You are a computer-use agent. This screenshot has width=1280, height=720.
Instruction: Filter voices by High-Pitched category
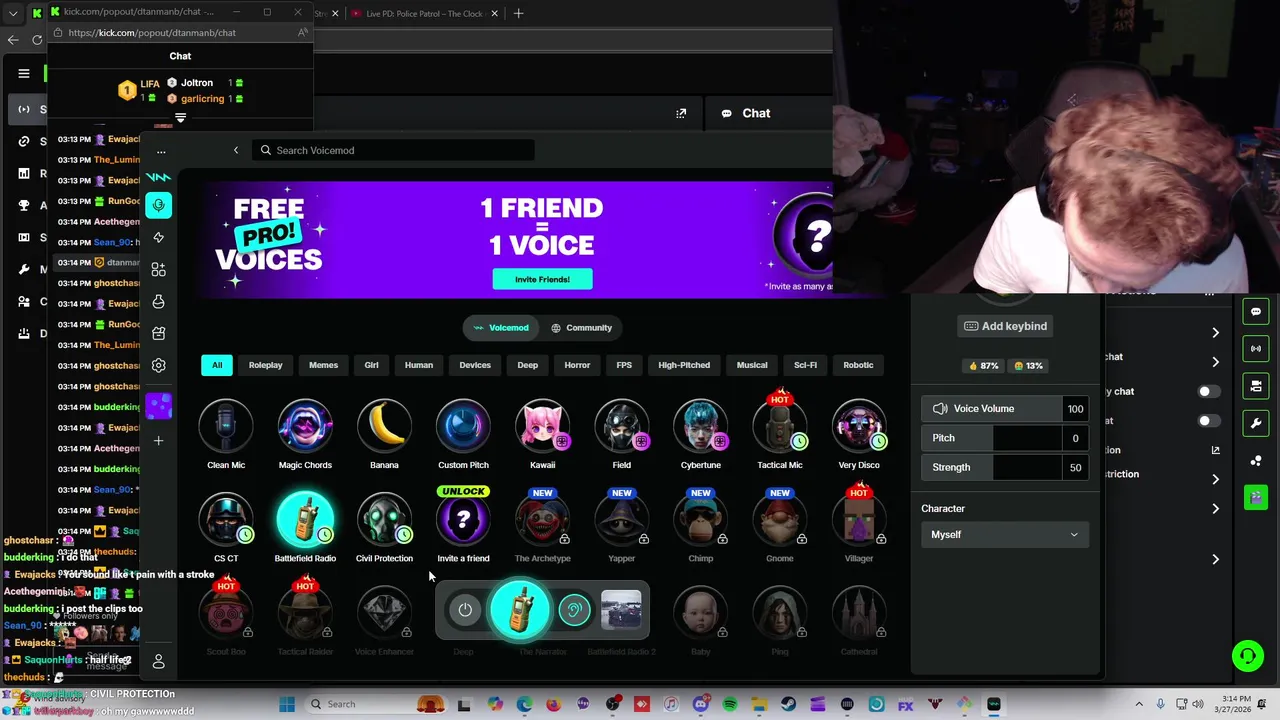click(x=684, y=365)
